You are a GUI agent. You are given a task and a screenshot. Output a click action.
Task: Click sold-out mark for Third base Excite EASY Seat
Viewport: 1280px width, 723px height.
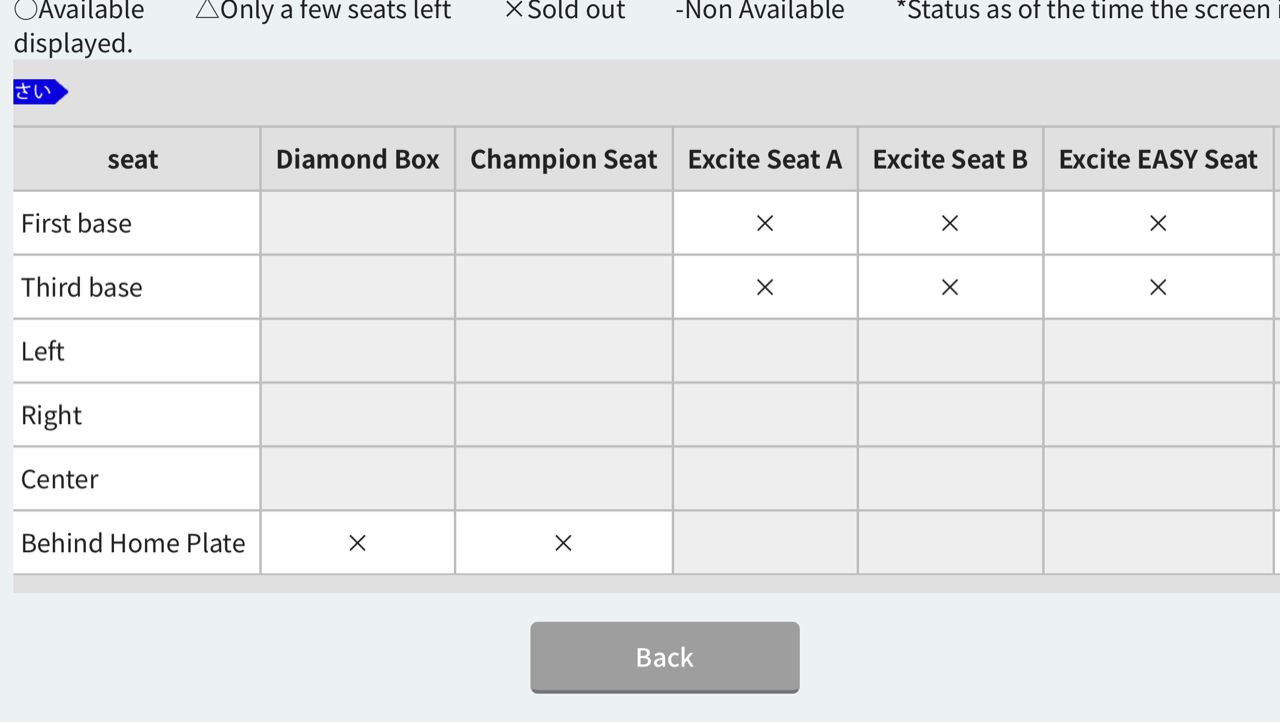(1158, 288)
